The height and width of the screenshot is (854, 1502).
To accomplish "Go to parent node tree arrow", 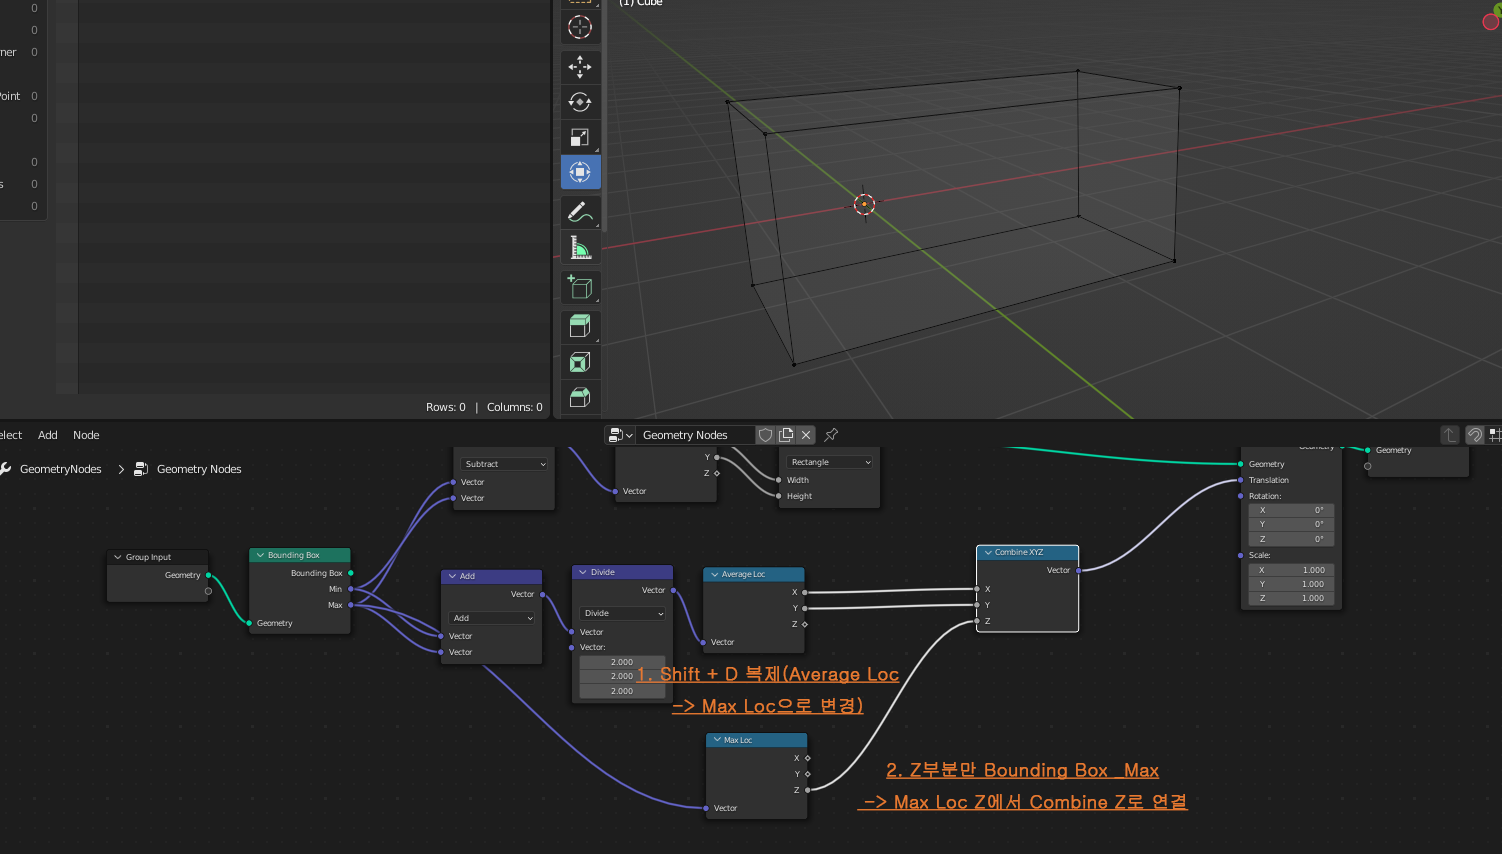I will coord(1449,435).
